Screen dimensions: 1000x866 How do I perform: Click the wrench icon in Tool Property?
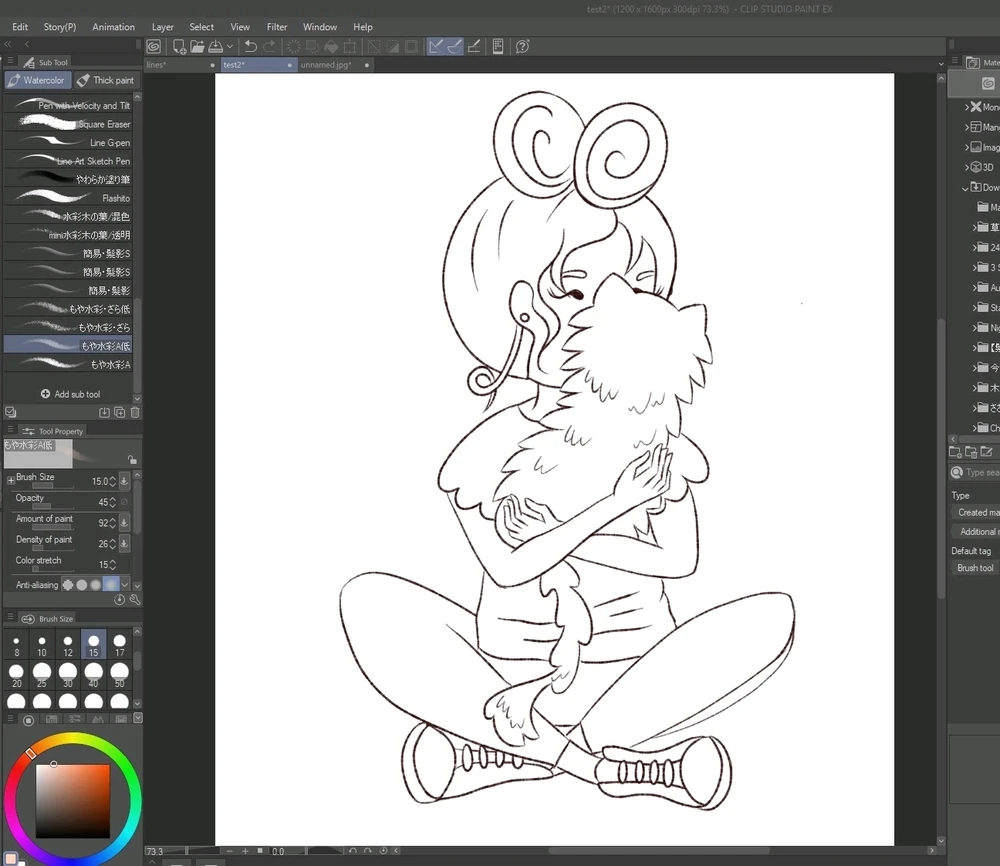(x=134, y=600)
